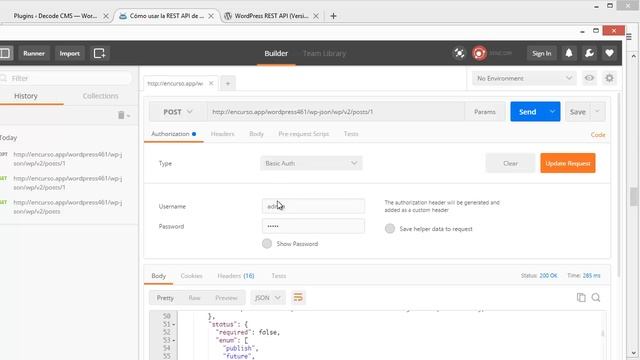Enable Save helper data to request
Viewport: 640px width, 360px height.
pyautogui.click(x=390, y=229)
